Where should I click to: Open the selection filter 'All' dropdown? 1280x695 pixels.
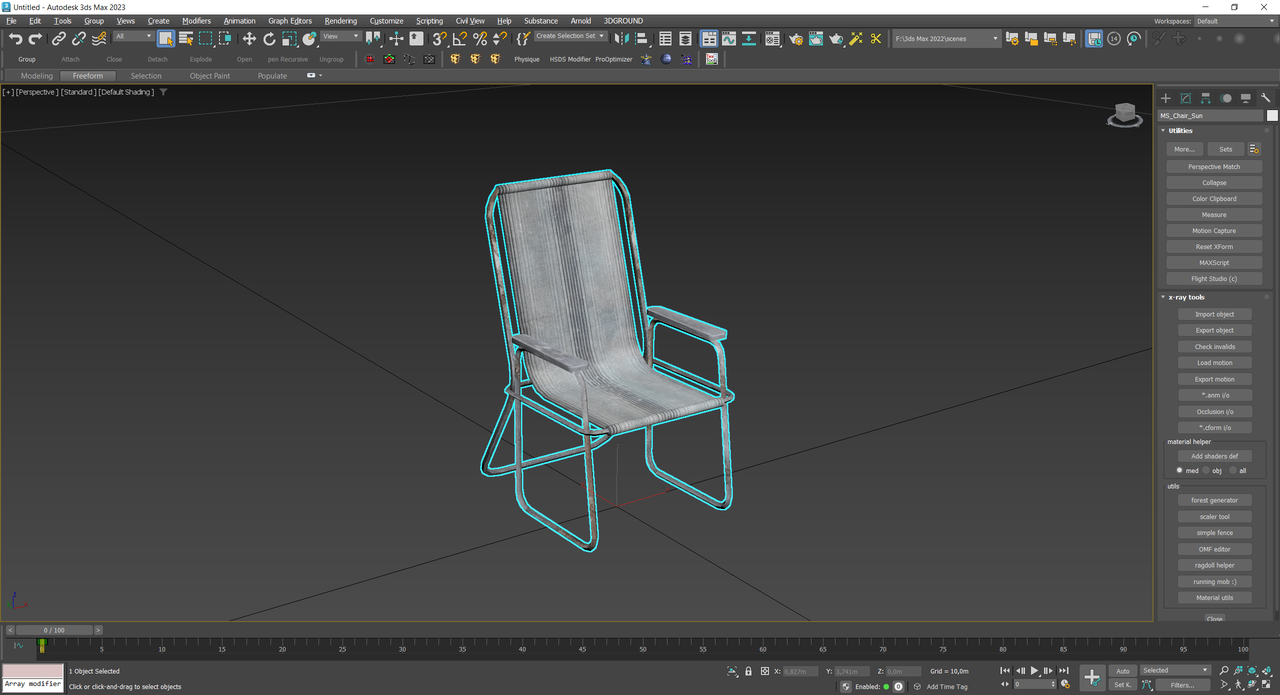tap(133, 37)
